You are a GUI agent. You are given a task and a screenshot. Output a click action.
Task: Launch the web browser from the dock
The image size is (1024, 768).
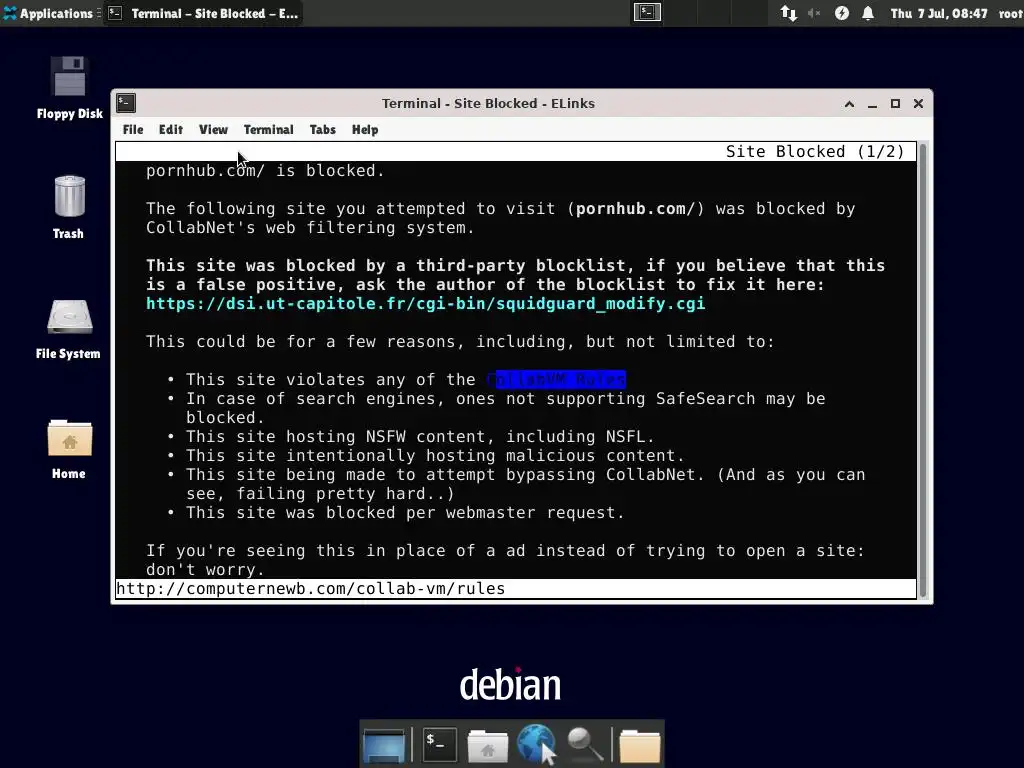click(536, 744)
